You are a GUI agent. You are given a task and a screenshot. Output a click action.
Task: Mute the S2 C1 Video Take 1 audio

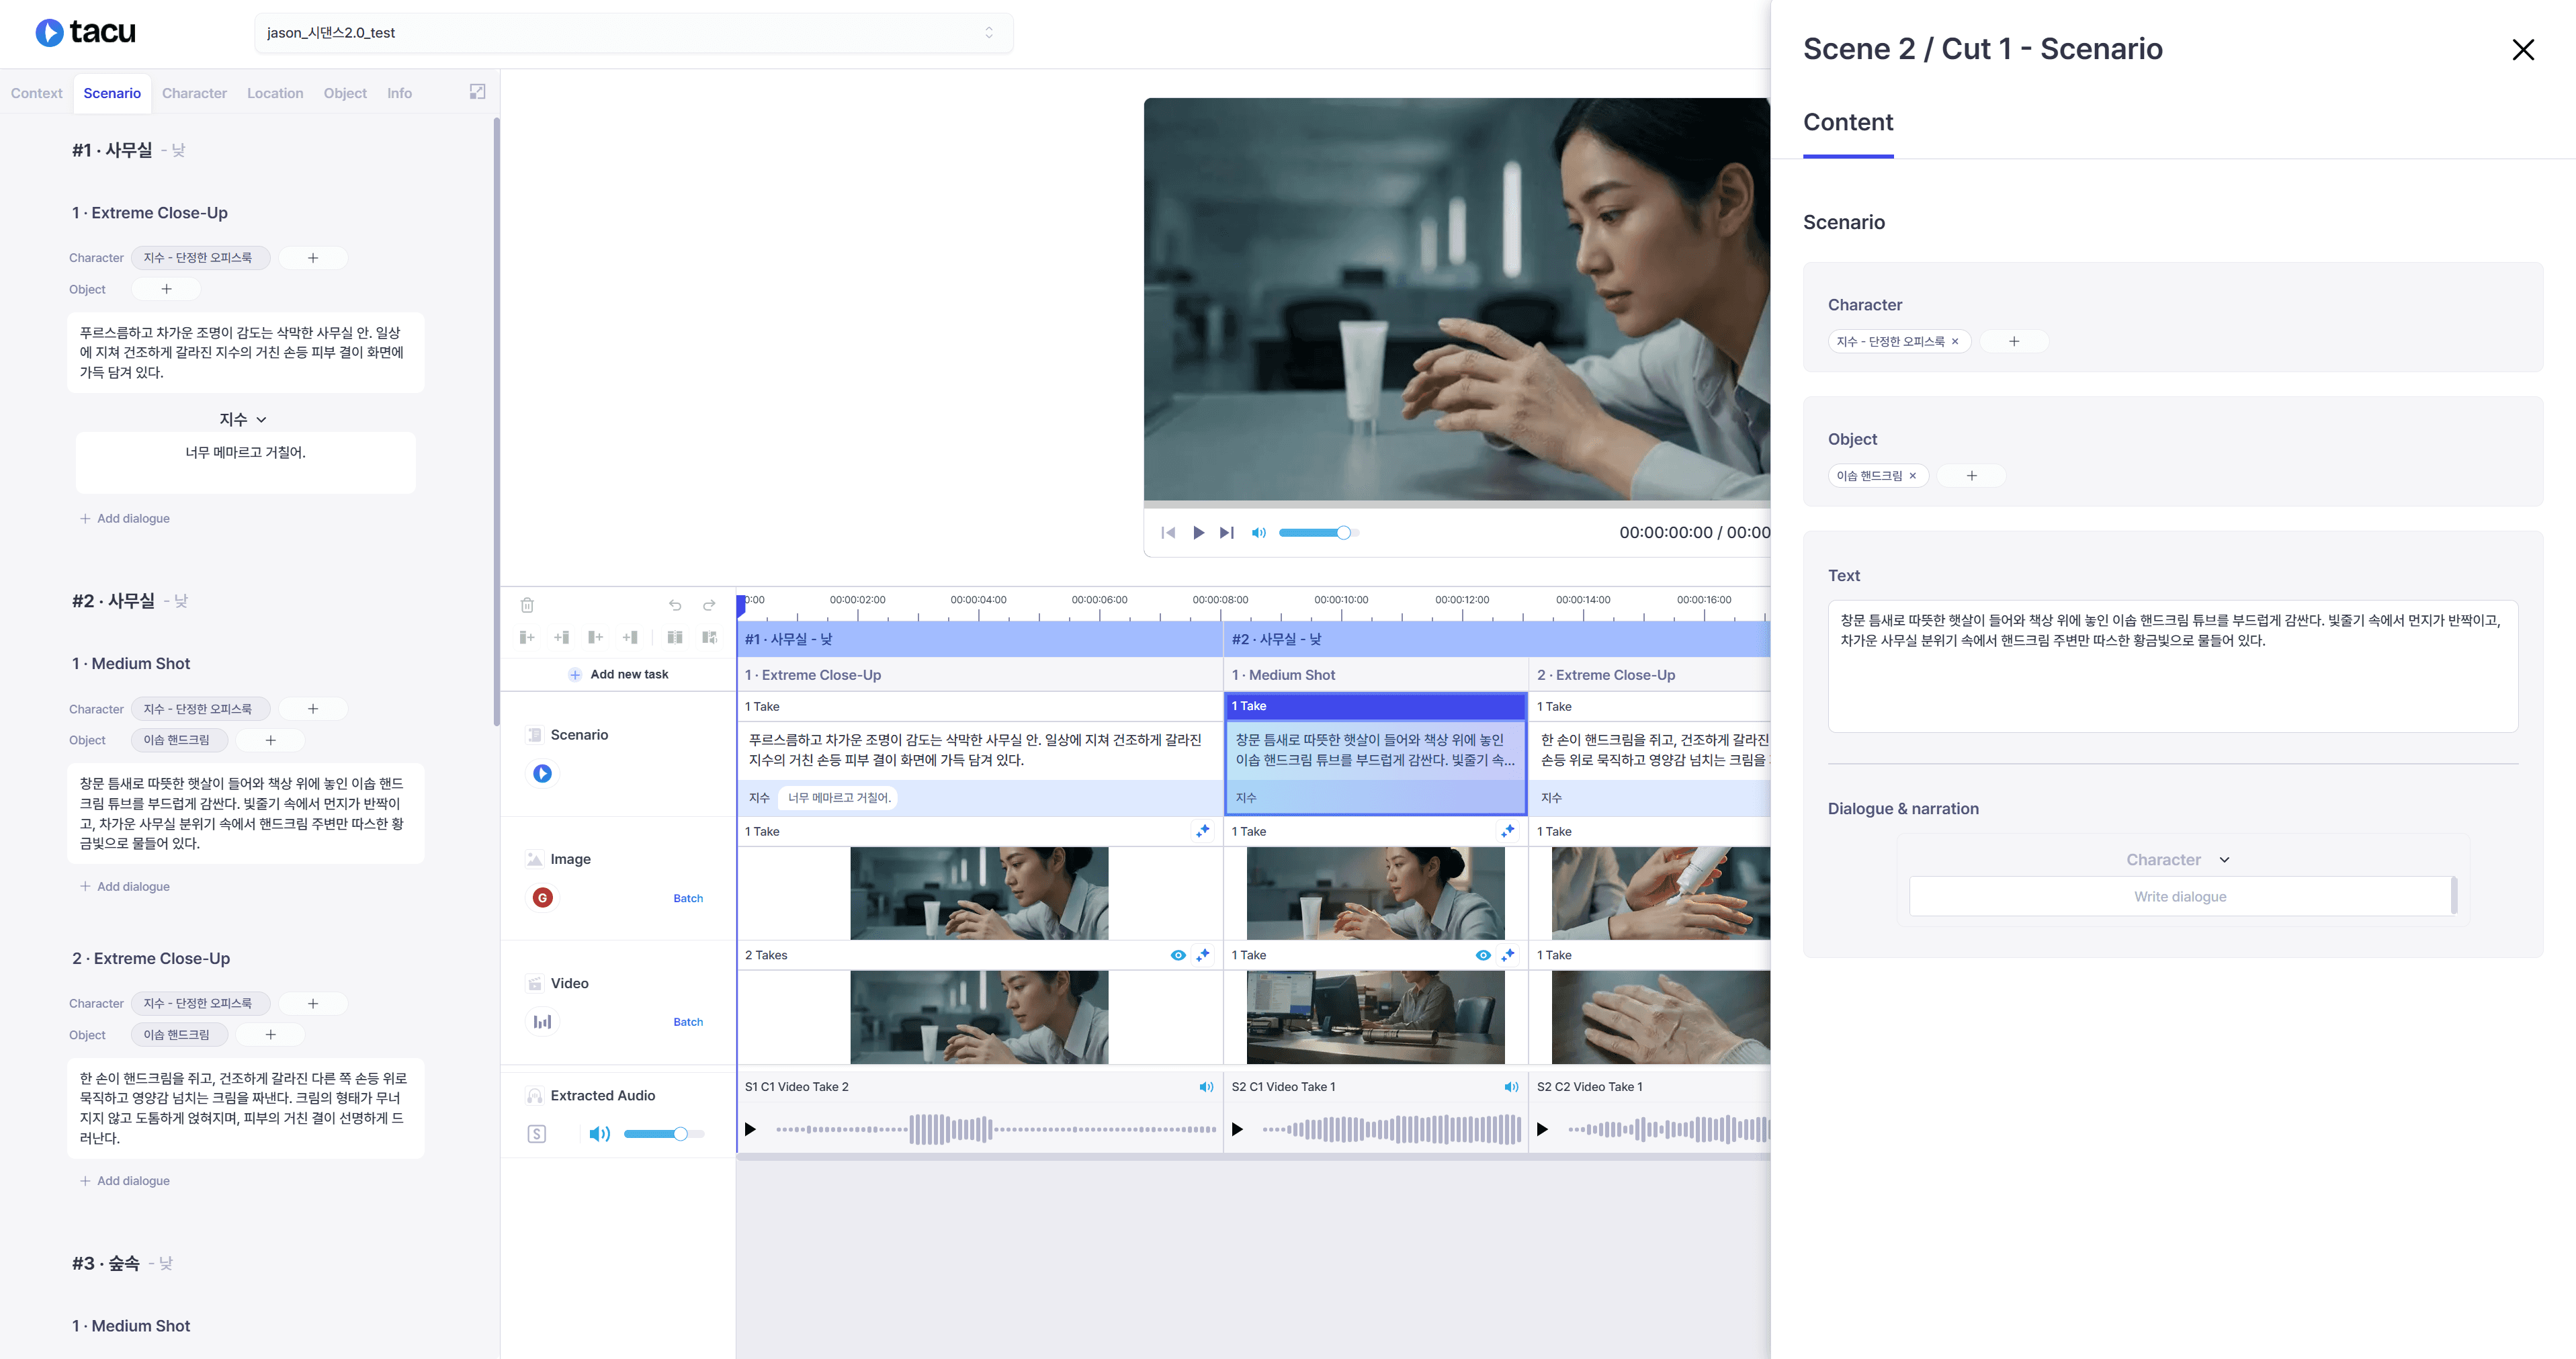pyautogui.click(x=1511, y=1087)
